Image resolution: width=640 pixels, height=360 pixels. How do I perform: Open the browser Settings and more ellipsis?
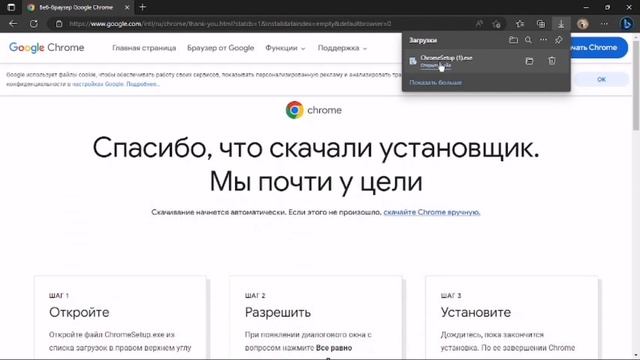pos(604,24)
